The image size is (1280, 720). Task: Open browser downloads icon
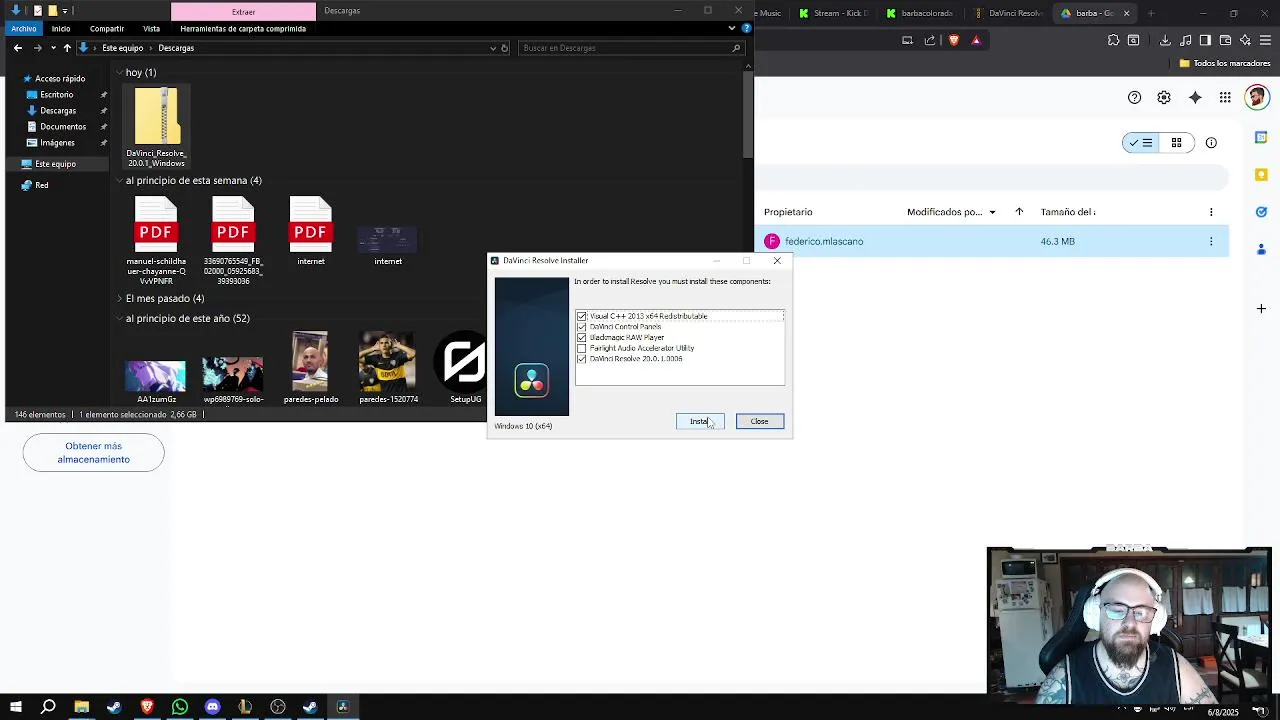[1165, 40]
